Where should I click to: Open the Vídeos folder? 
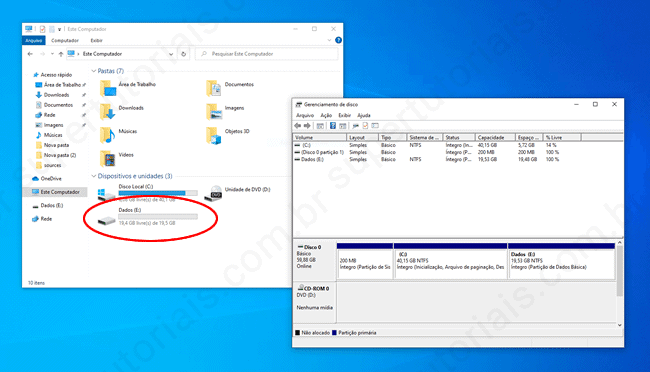coord(117,159)
